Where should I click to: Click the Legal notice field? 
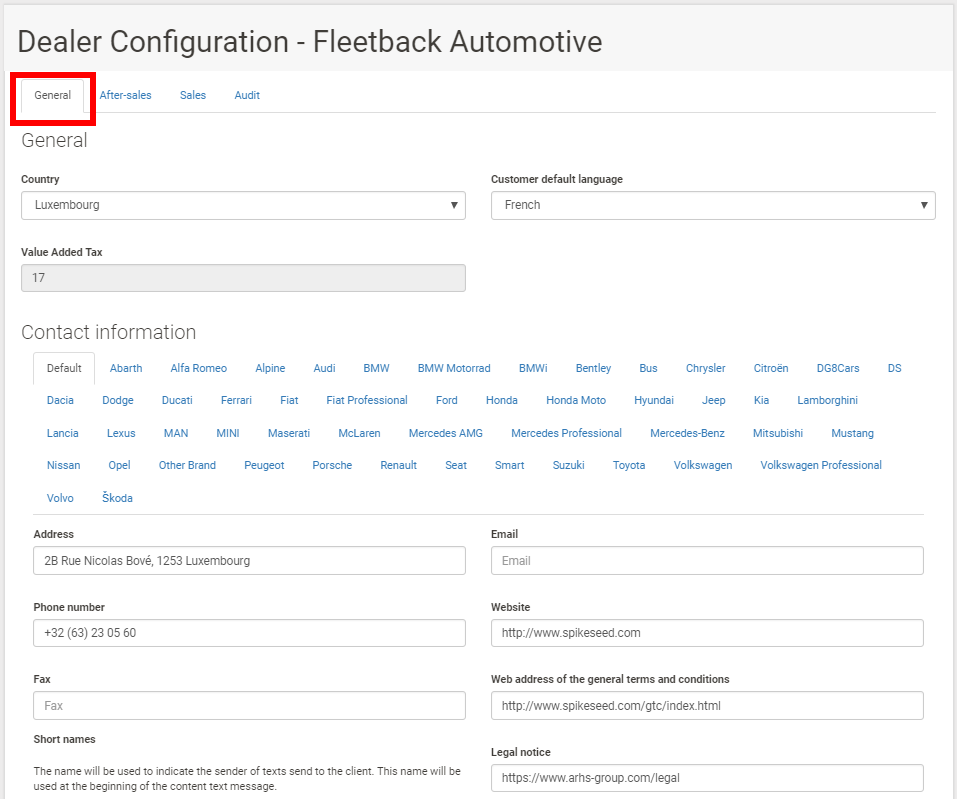point(706,778)
